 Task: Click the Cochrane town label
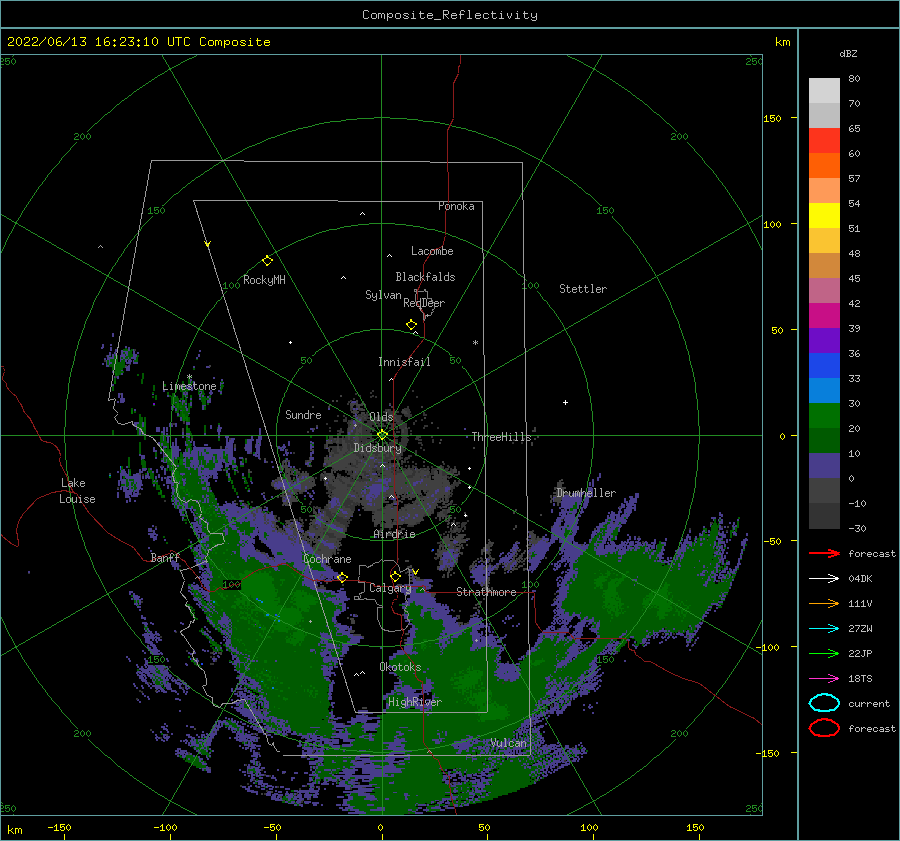(327, 559)
